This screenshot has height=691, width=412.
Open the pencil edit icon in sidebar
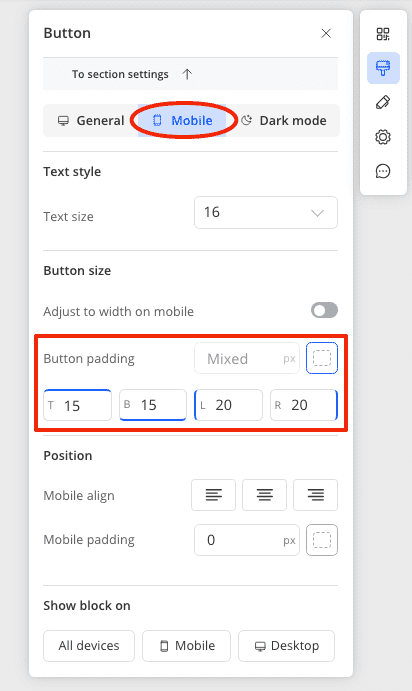coord(383,102)
